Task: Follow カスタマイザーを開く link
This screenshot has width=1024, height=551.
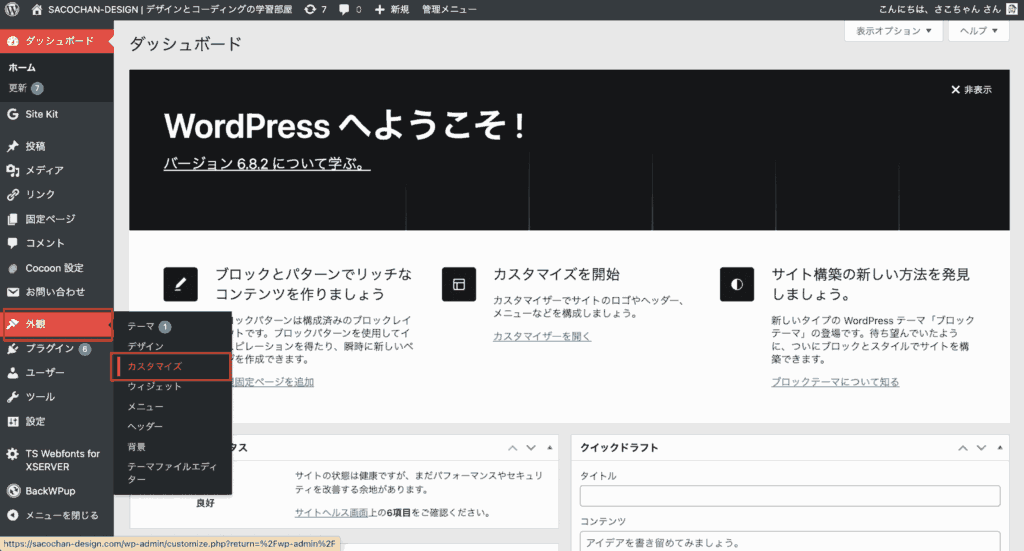Action: pyautogui.click(x=541, y=336)
